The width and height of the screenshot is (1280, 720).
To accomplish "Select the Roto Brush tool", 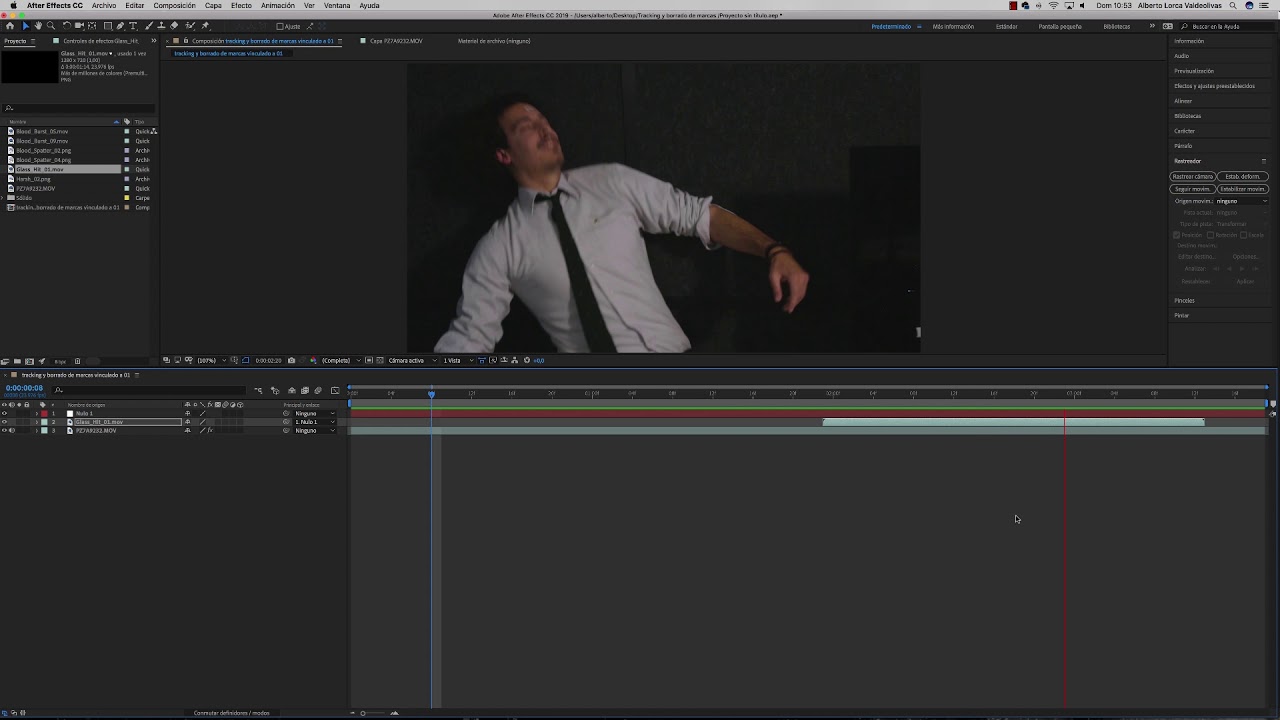I will point(190,26).
